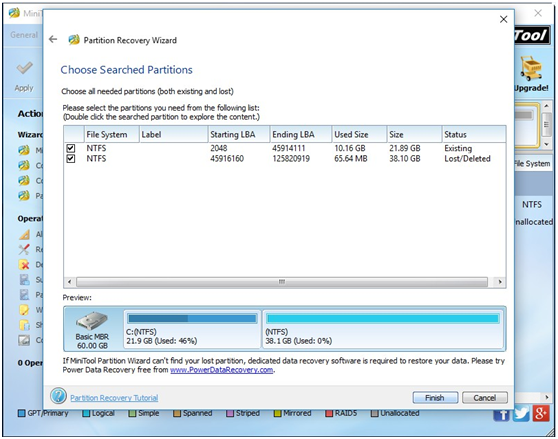Click starting LBA value 45916160

click(x=227, y=159)
